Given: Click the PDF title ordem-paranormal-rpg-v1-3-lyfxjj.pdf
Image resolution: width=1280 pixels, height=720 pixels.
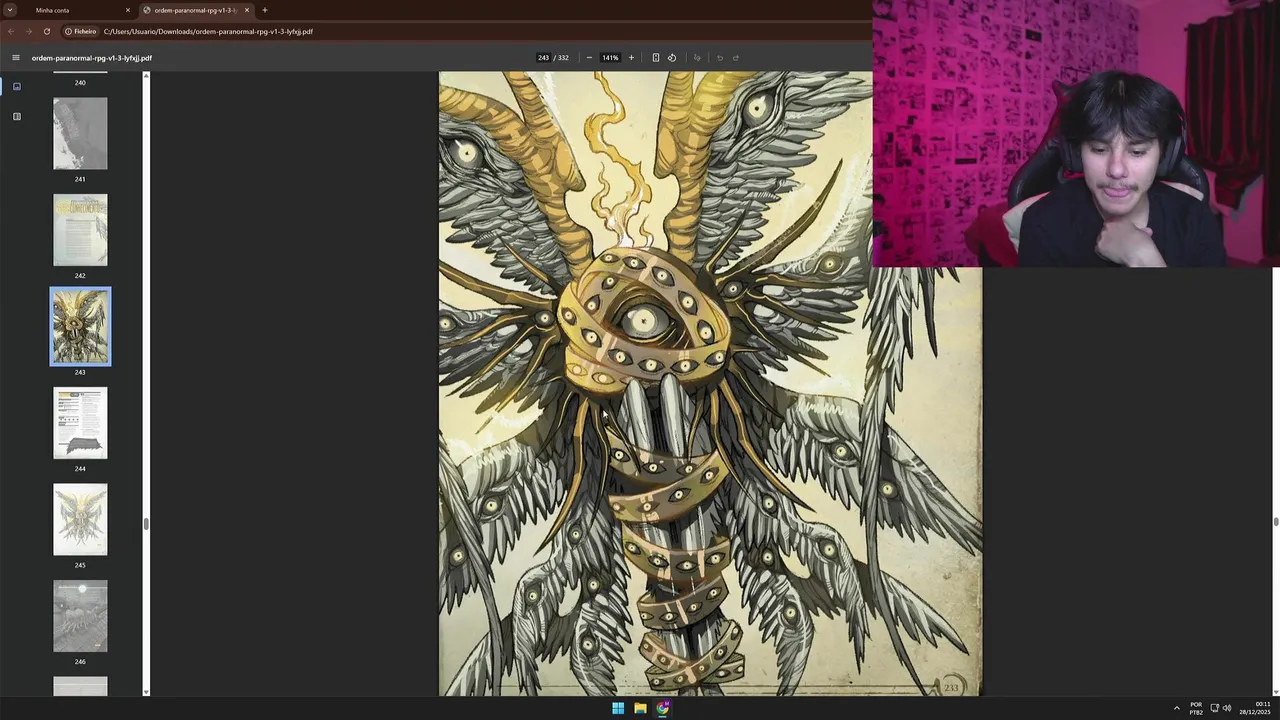Looking at the screenshot, I should (x=92, y=58).
